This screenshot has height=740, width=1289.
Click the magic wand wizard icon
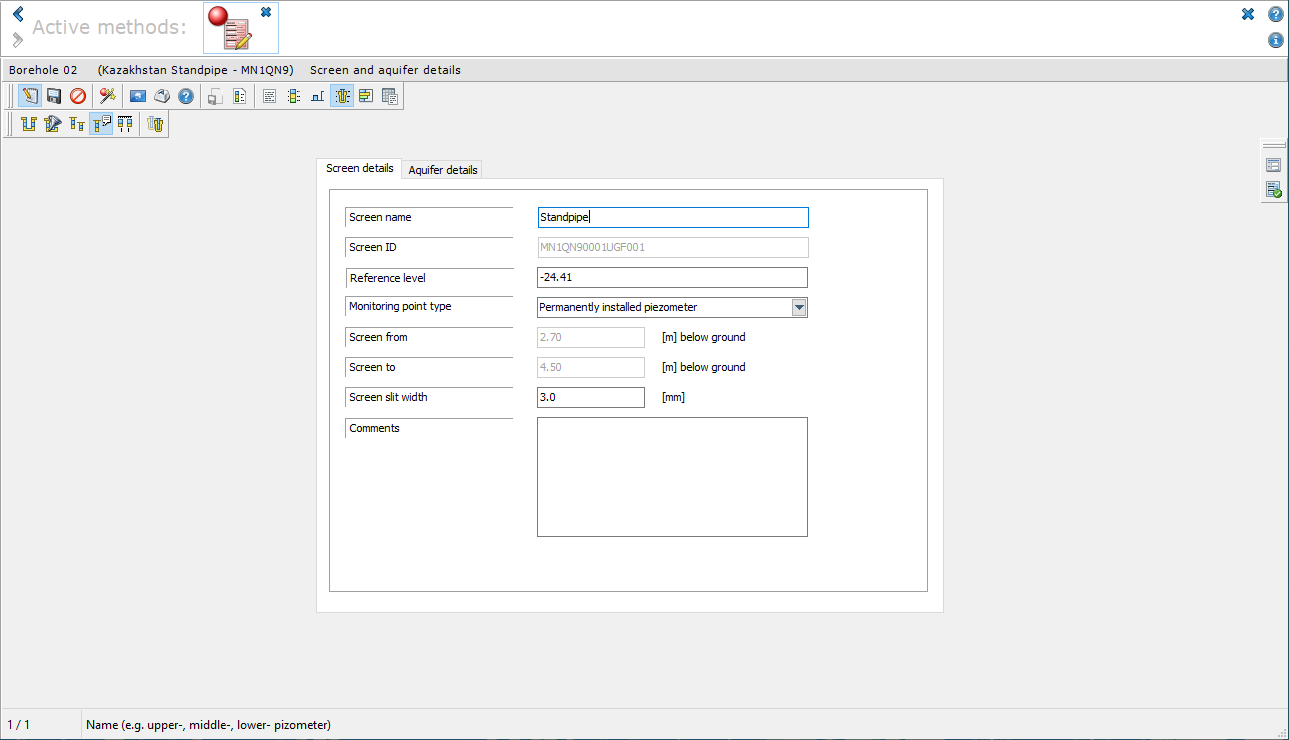[108, 96]
